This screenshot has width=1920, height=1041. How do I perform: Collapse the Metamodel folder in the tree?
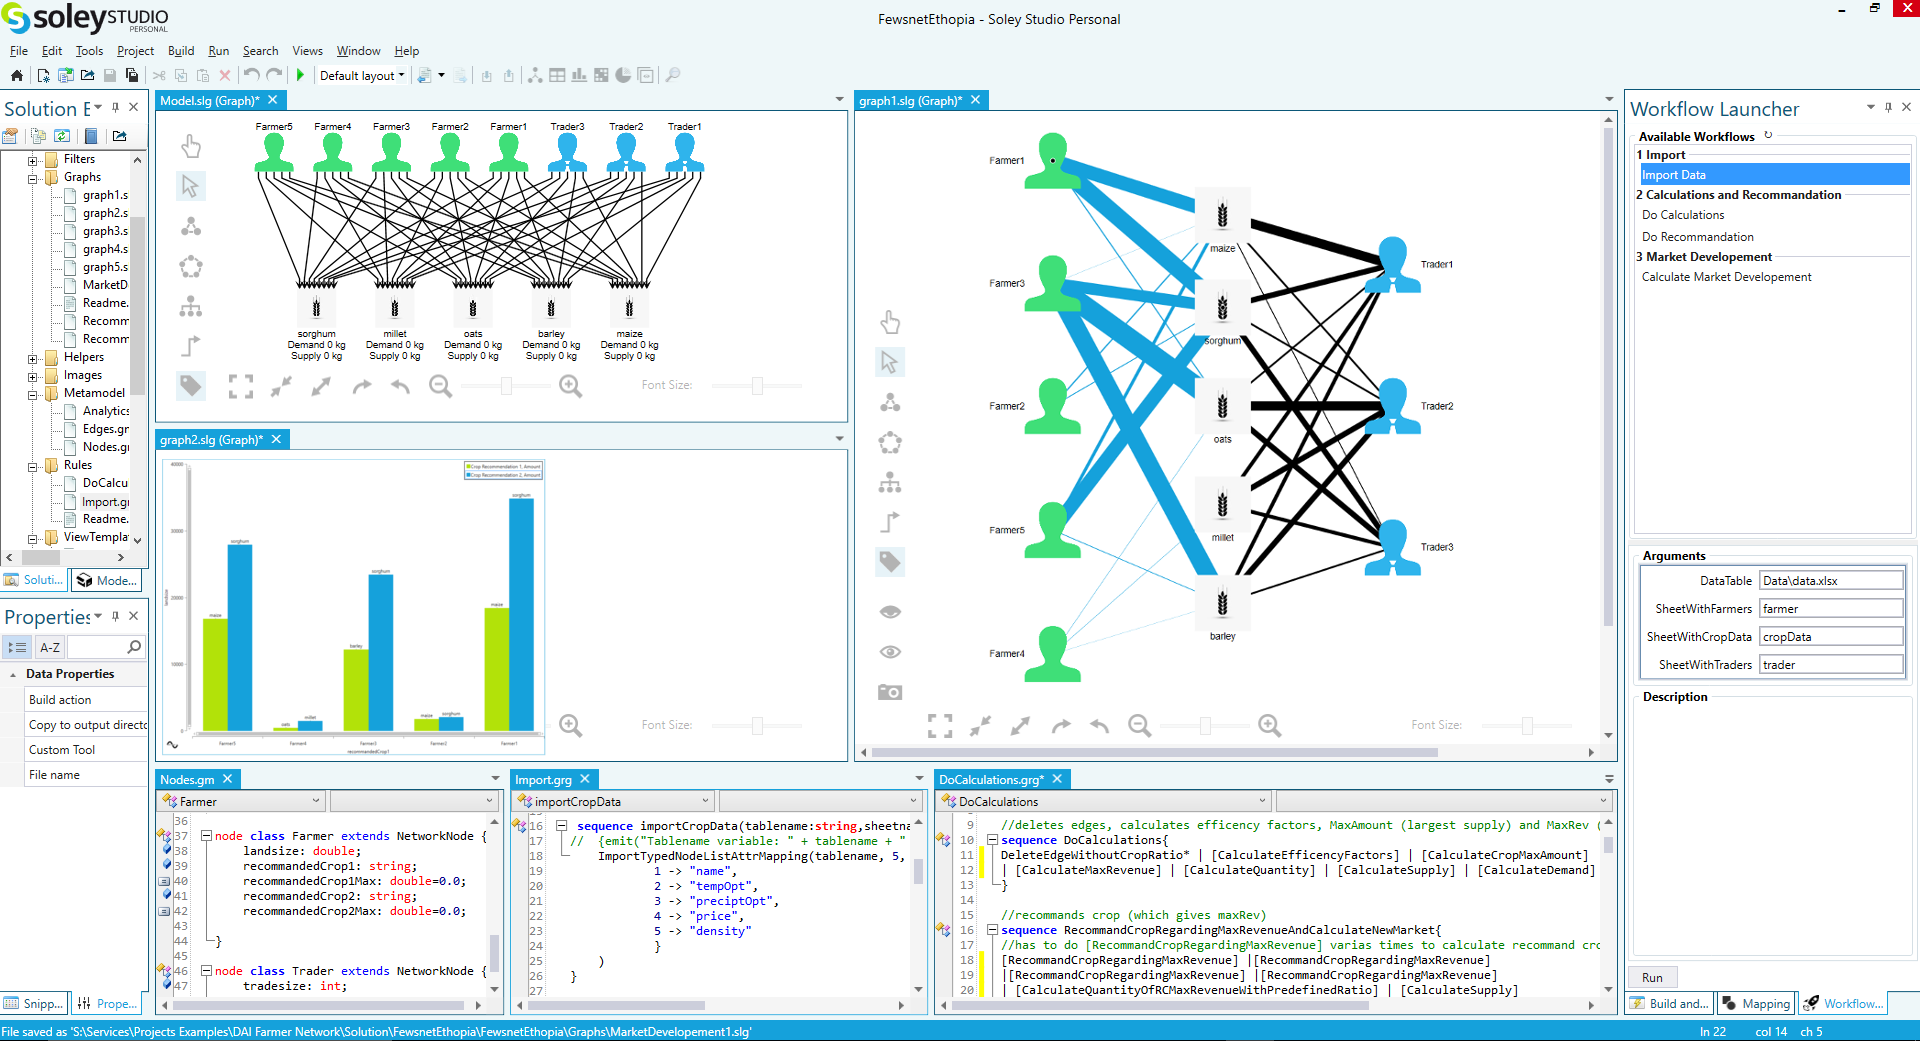(33, 394)
